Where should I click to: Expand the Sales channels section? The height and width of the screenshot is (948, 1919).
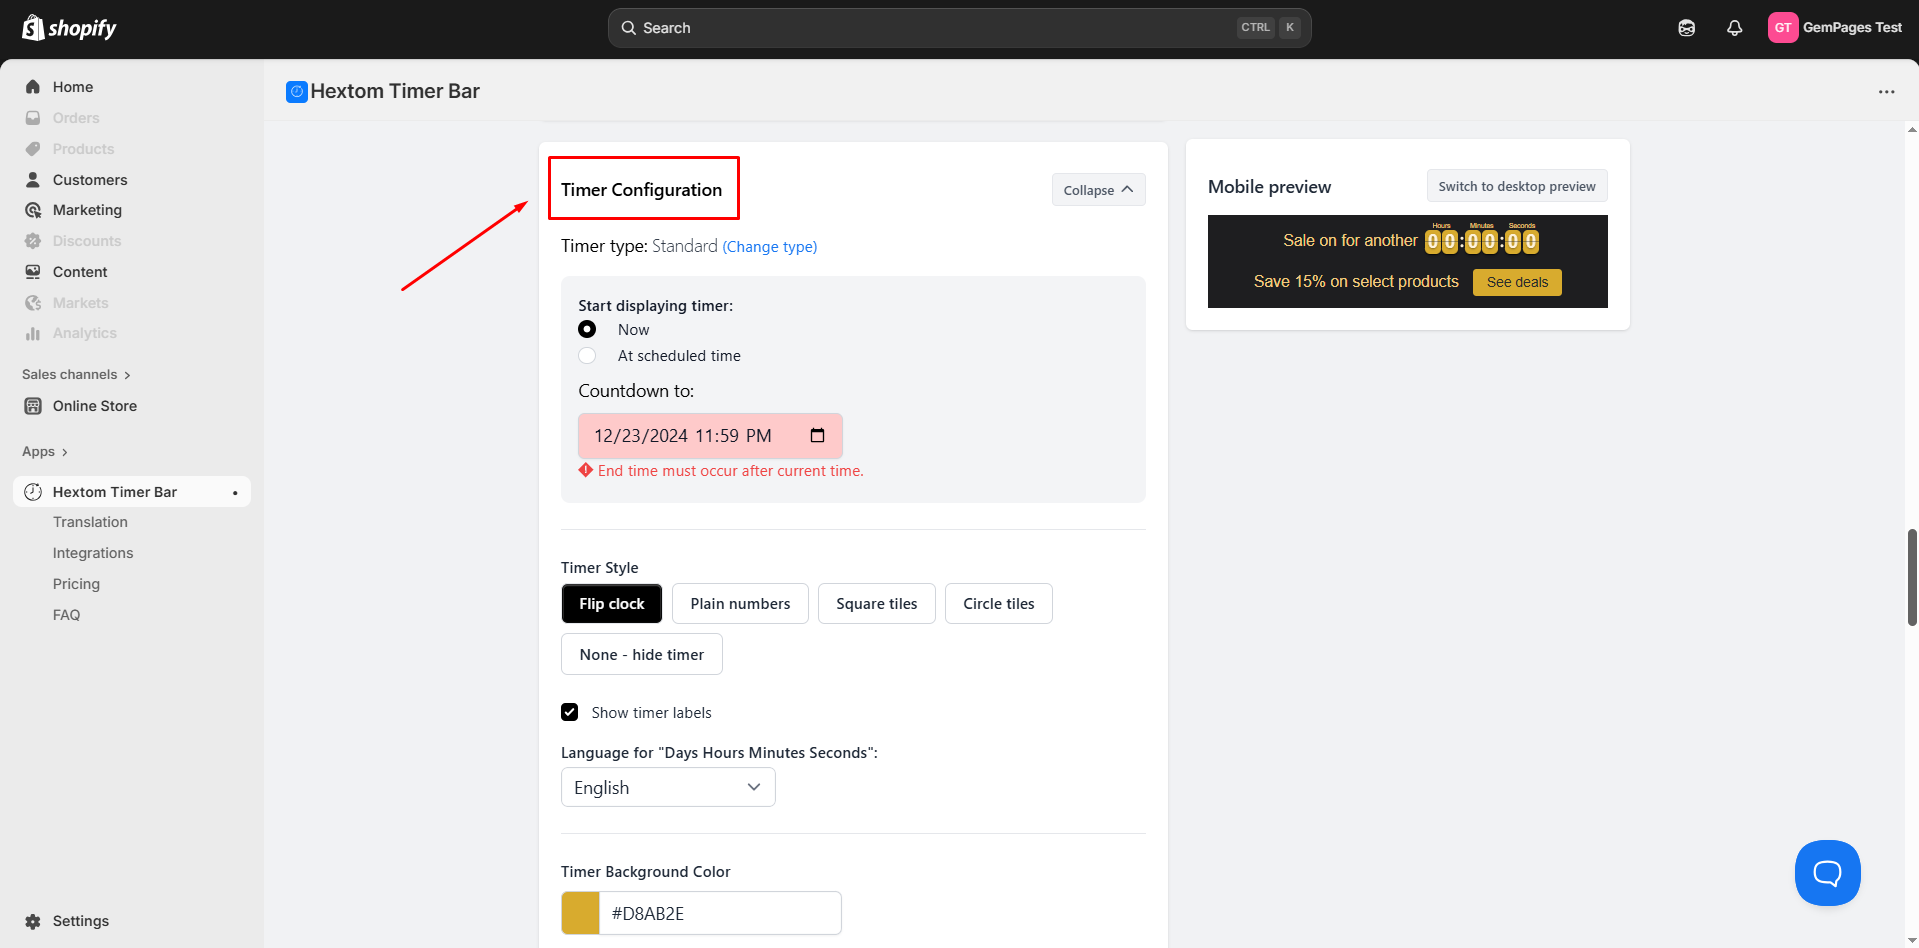tap(76, 375)
